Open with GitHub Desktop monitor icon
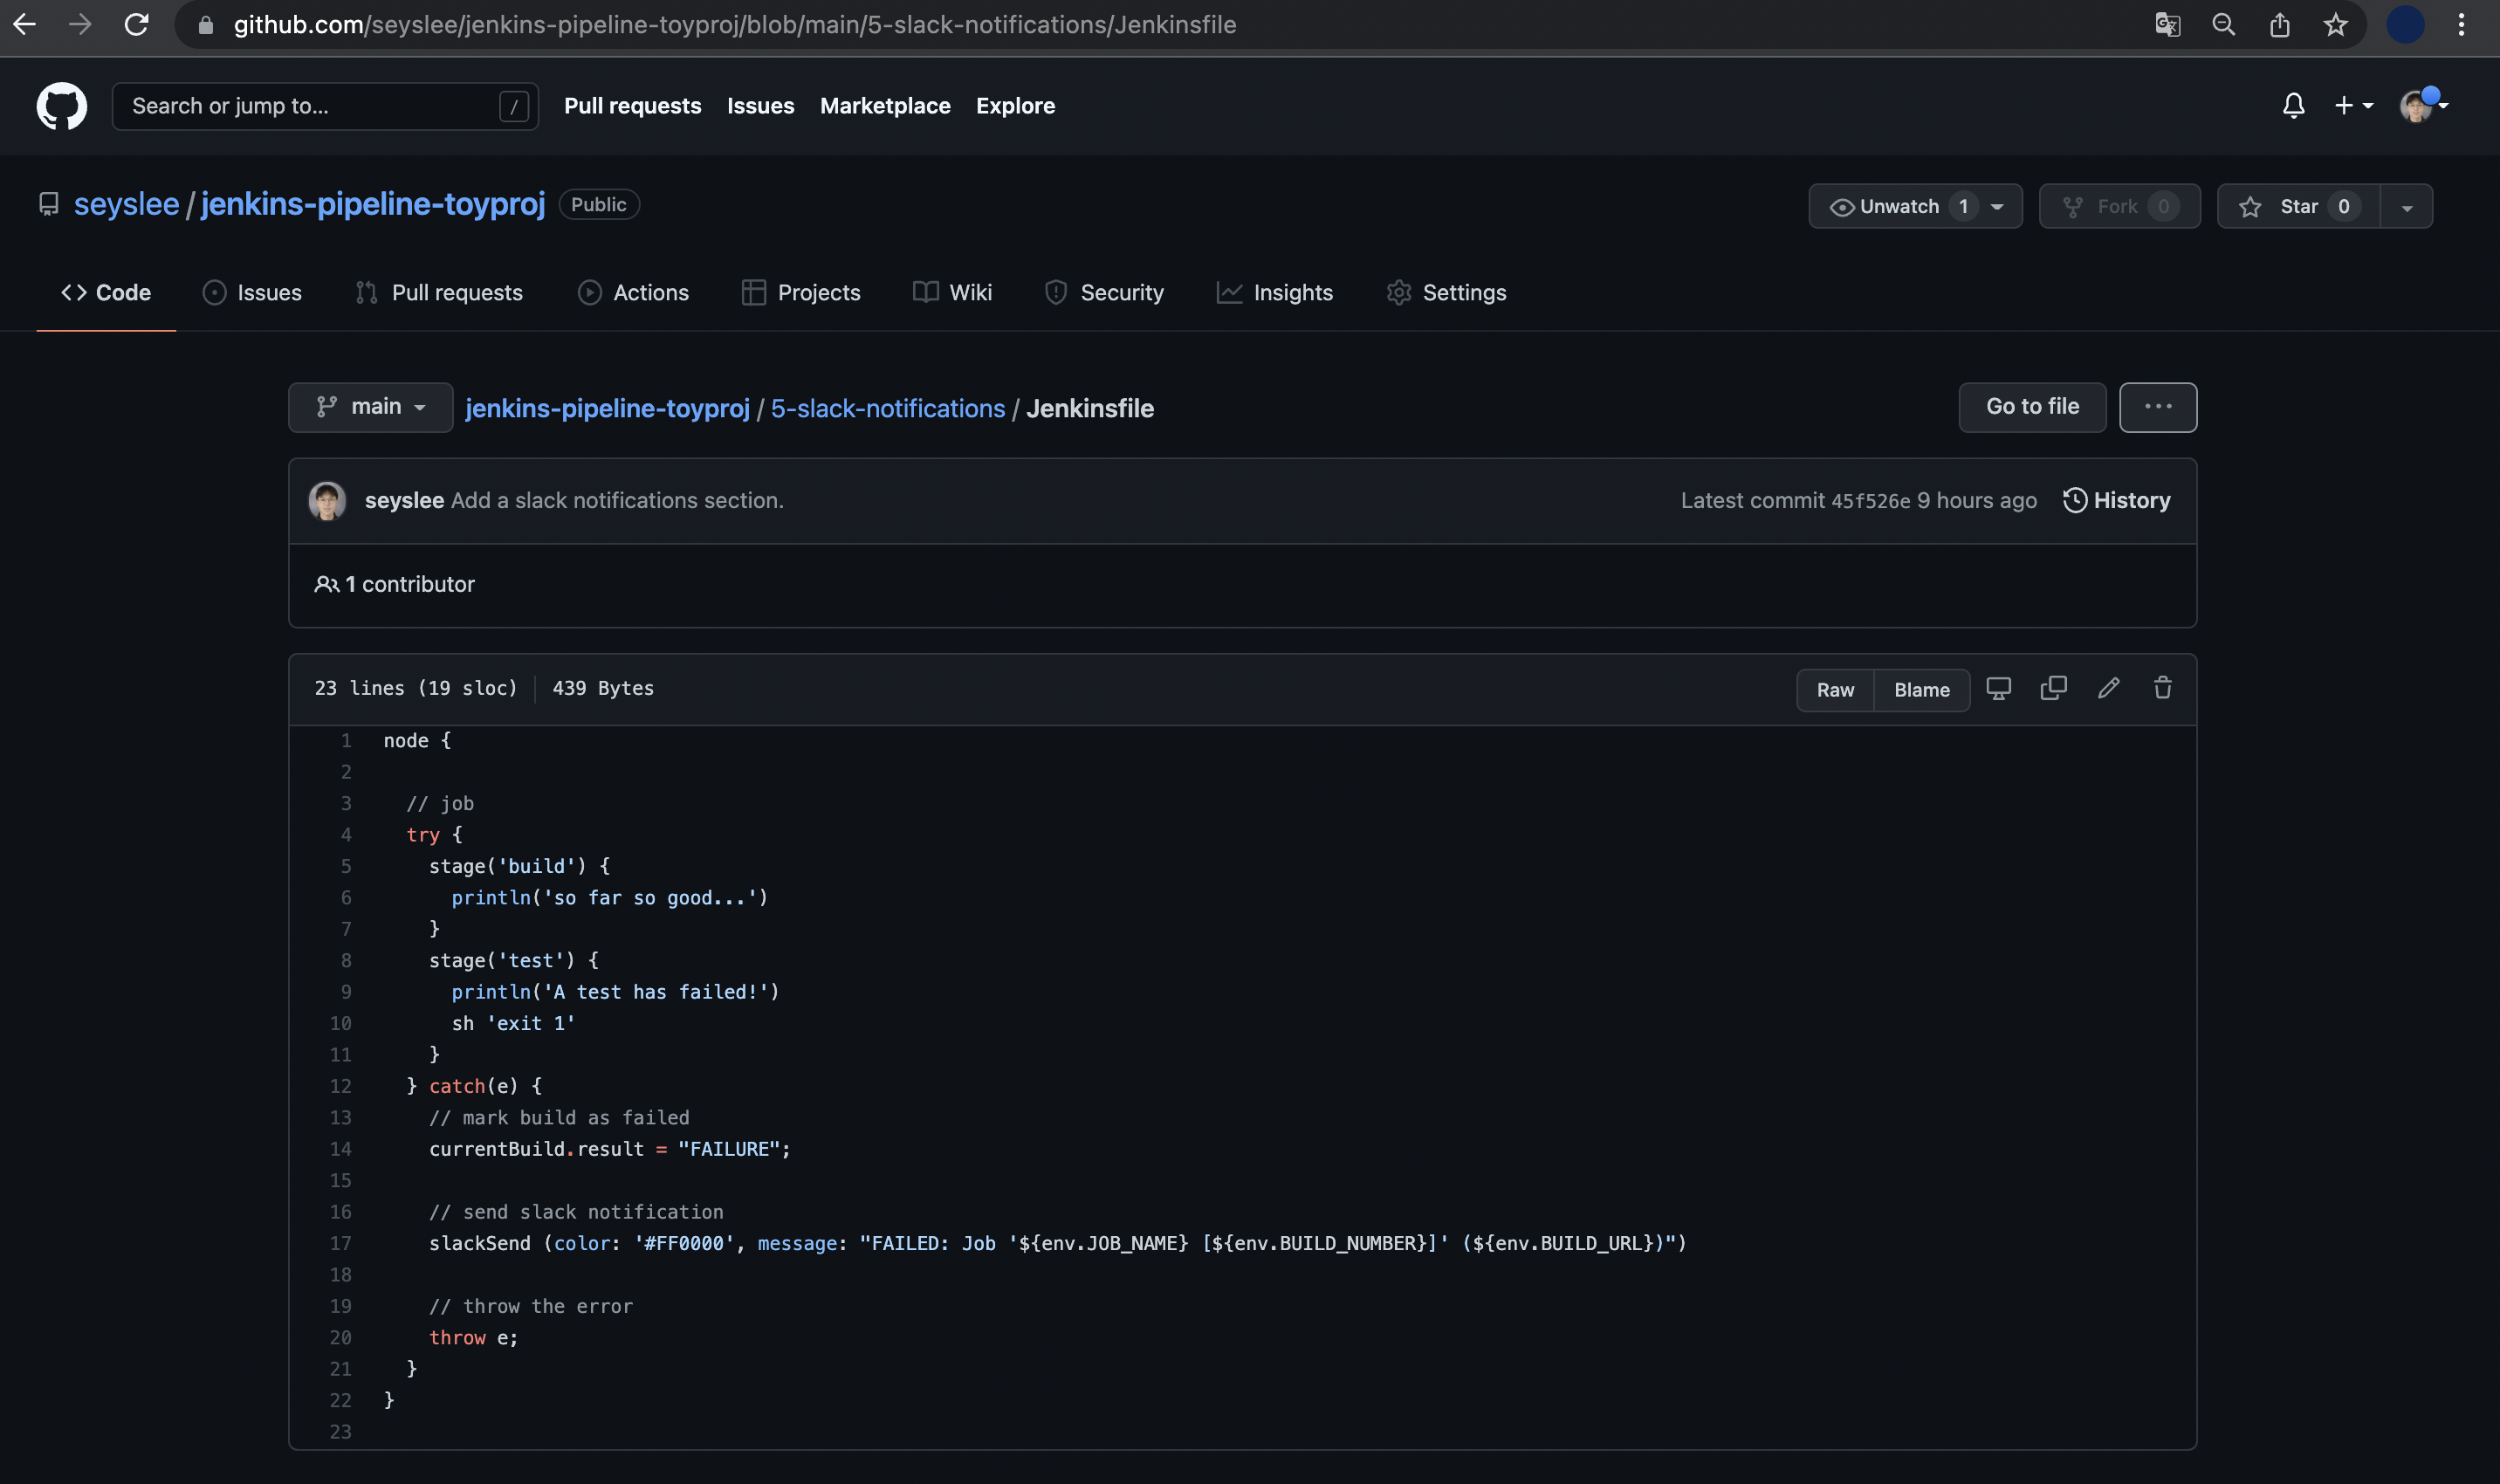The height and width of the screenshot is (1484, 2500). click(x=1998, y=688)
